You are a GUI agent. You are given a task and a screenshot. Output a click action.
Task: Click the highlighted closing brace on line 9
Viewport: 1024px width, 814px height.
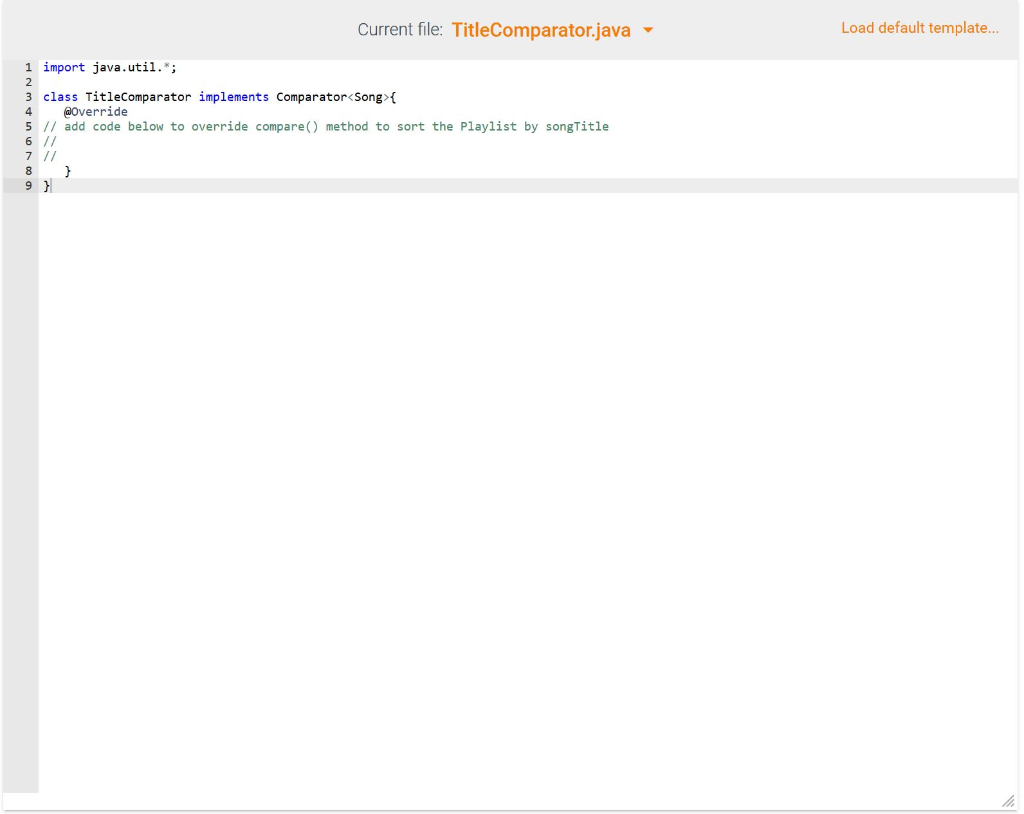coord(46,185)
